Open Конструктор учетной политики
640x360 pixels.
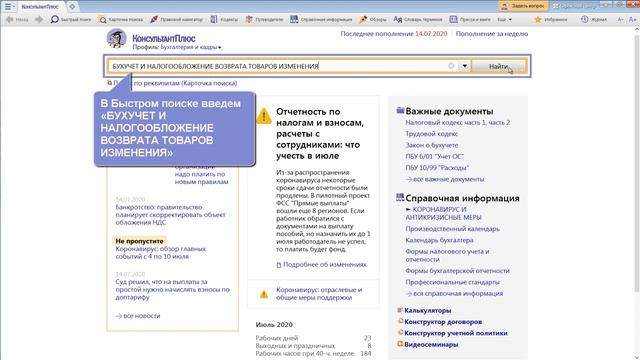click(x=456, y=333)
